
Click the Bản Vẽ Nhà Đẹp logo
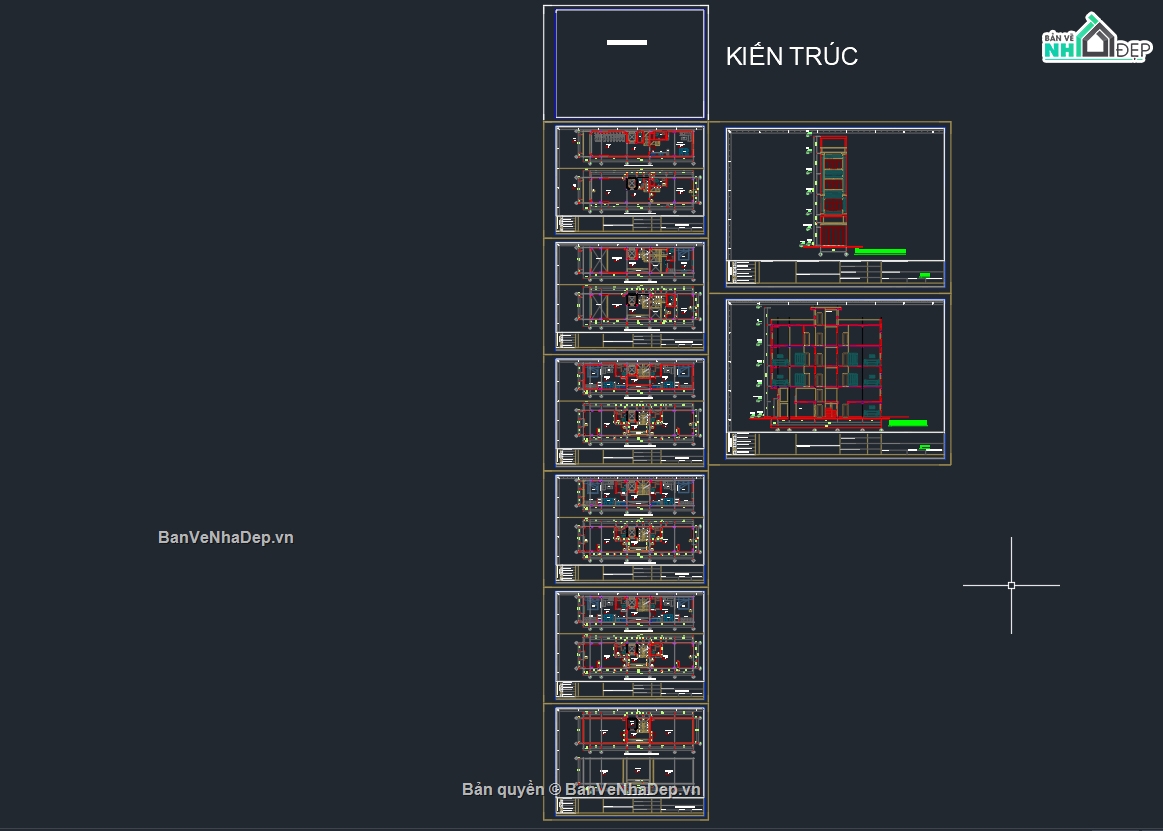click(1094, 40)
